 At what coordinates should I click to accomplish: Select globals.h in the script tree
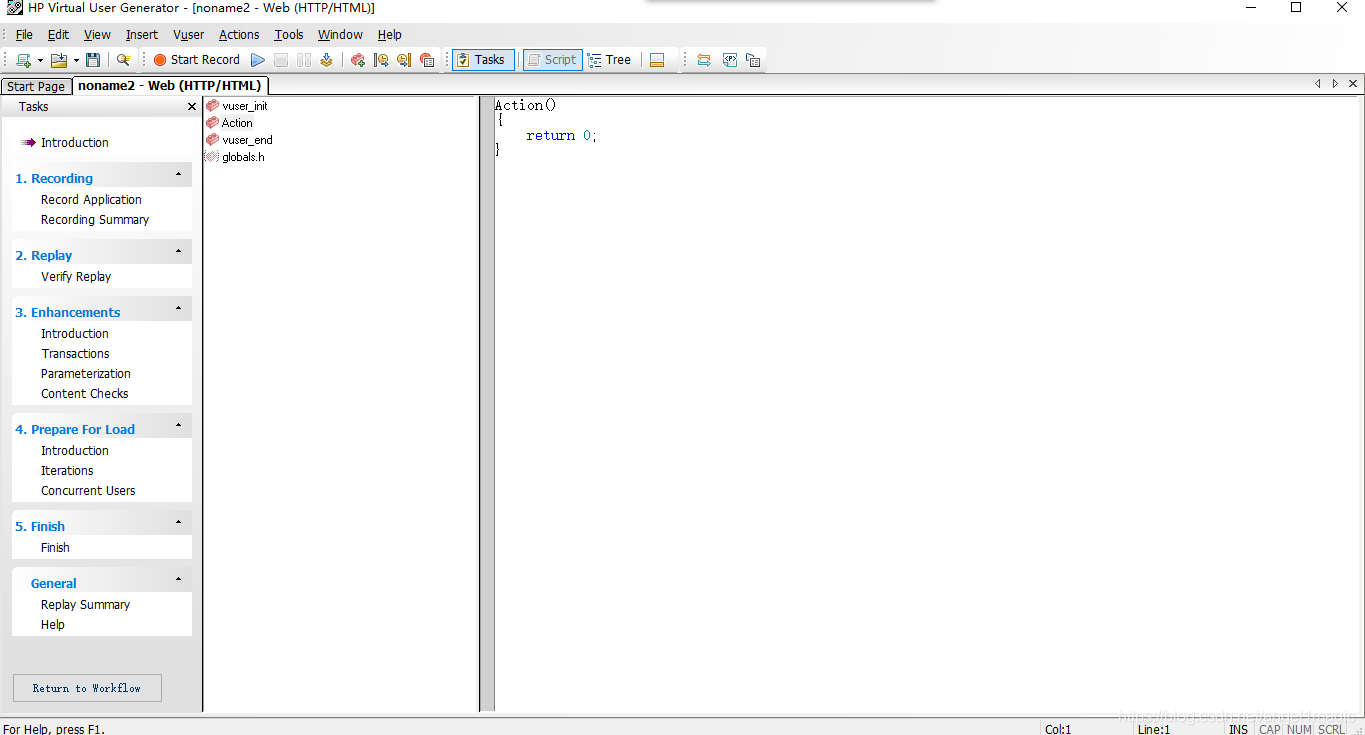pos(243,157)
